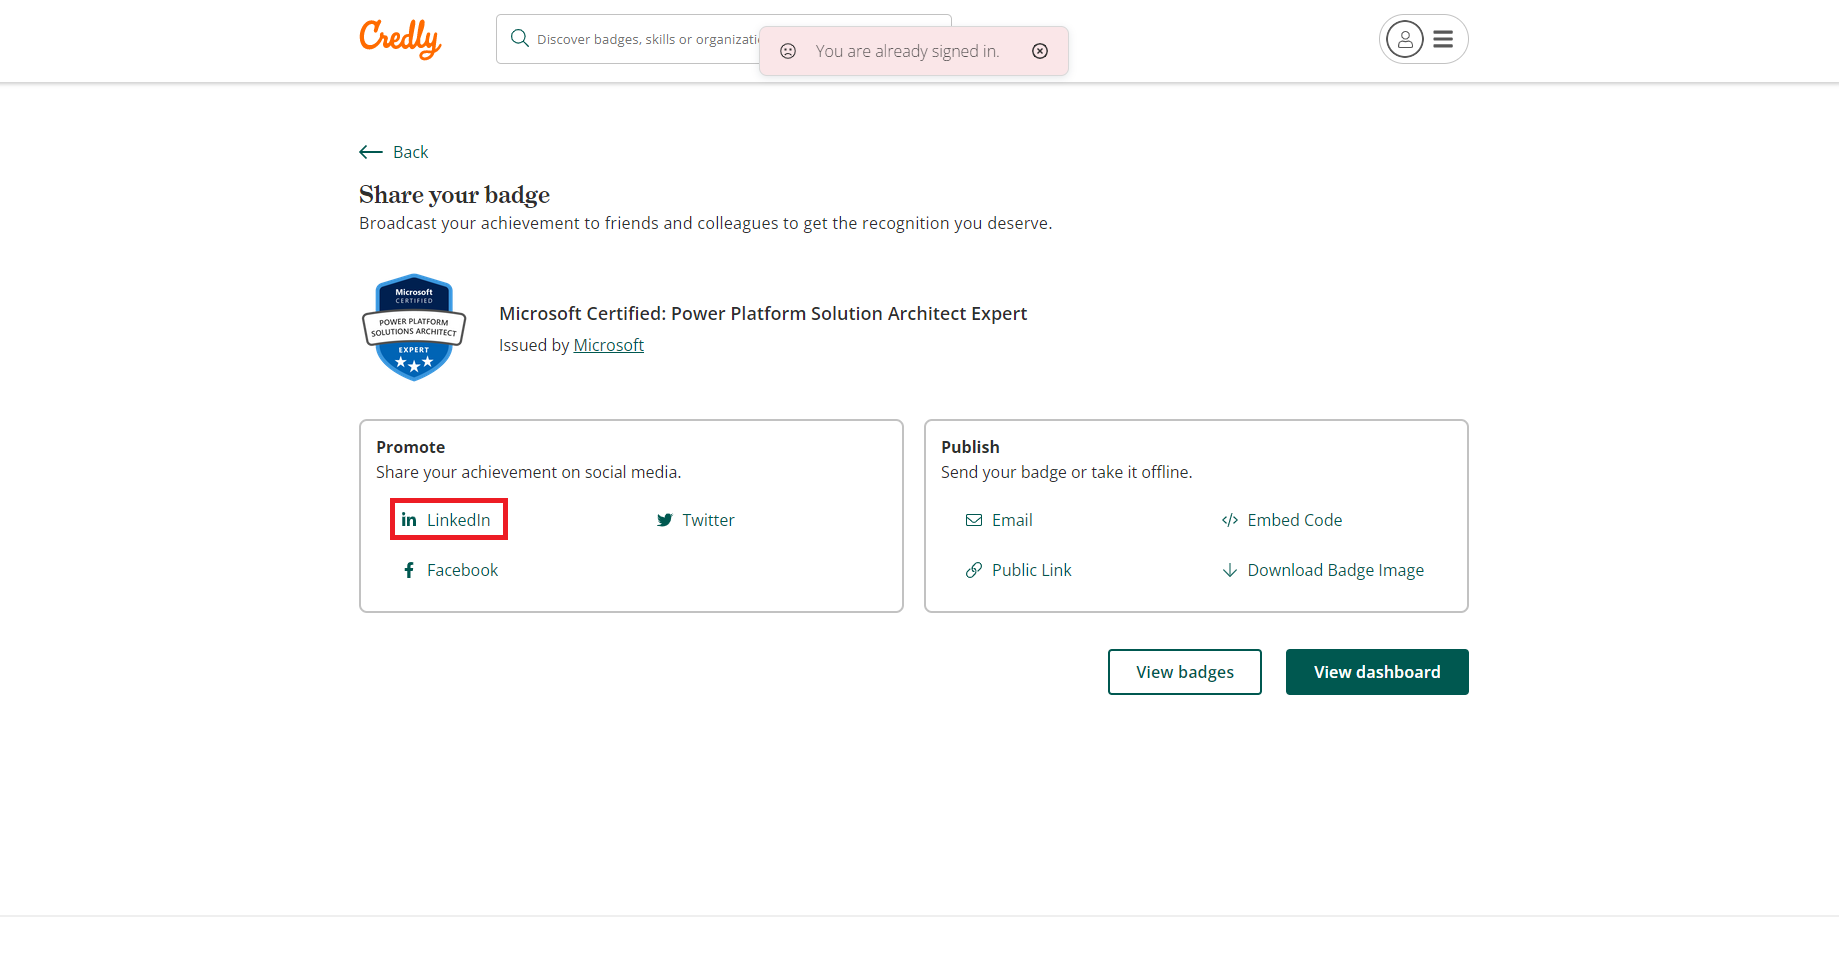The width and height of the screenshot is (1839, 961).
Task: Click the Facebook logo icon
Action: coord(409,570)
